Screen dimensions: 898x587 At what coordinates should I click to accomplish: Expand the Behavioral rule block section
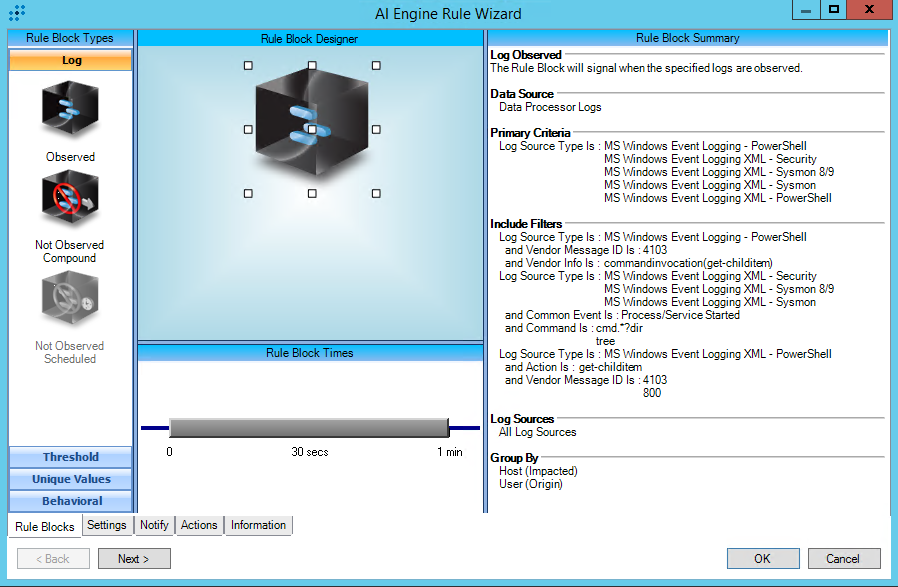(x=70, y=501)
